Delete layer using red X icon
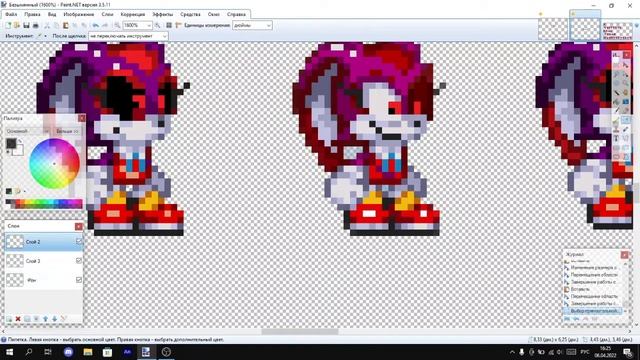640x360 pixels. click(18, 319)
